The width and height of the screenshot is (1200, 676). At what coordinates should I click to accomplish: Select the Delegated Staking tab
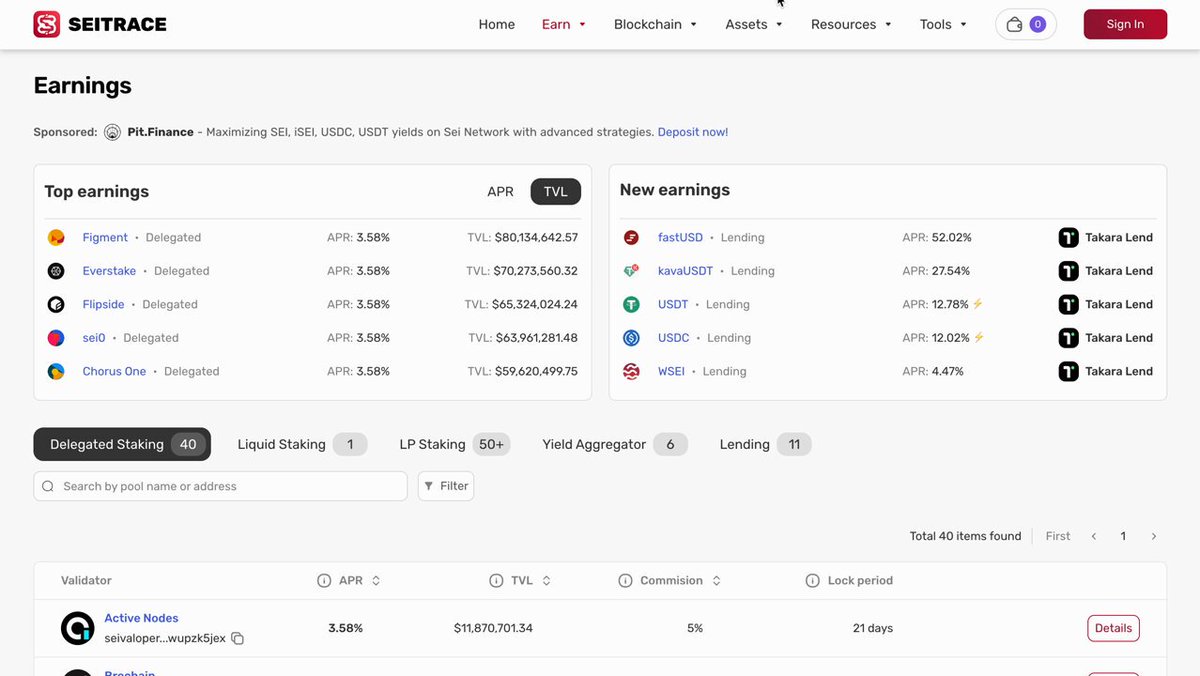click(122, 444)
